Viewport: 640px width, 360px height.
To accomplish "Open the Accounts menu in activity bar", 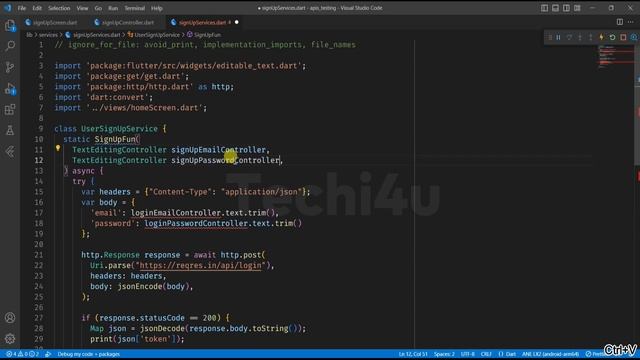I will (10, 318).
